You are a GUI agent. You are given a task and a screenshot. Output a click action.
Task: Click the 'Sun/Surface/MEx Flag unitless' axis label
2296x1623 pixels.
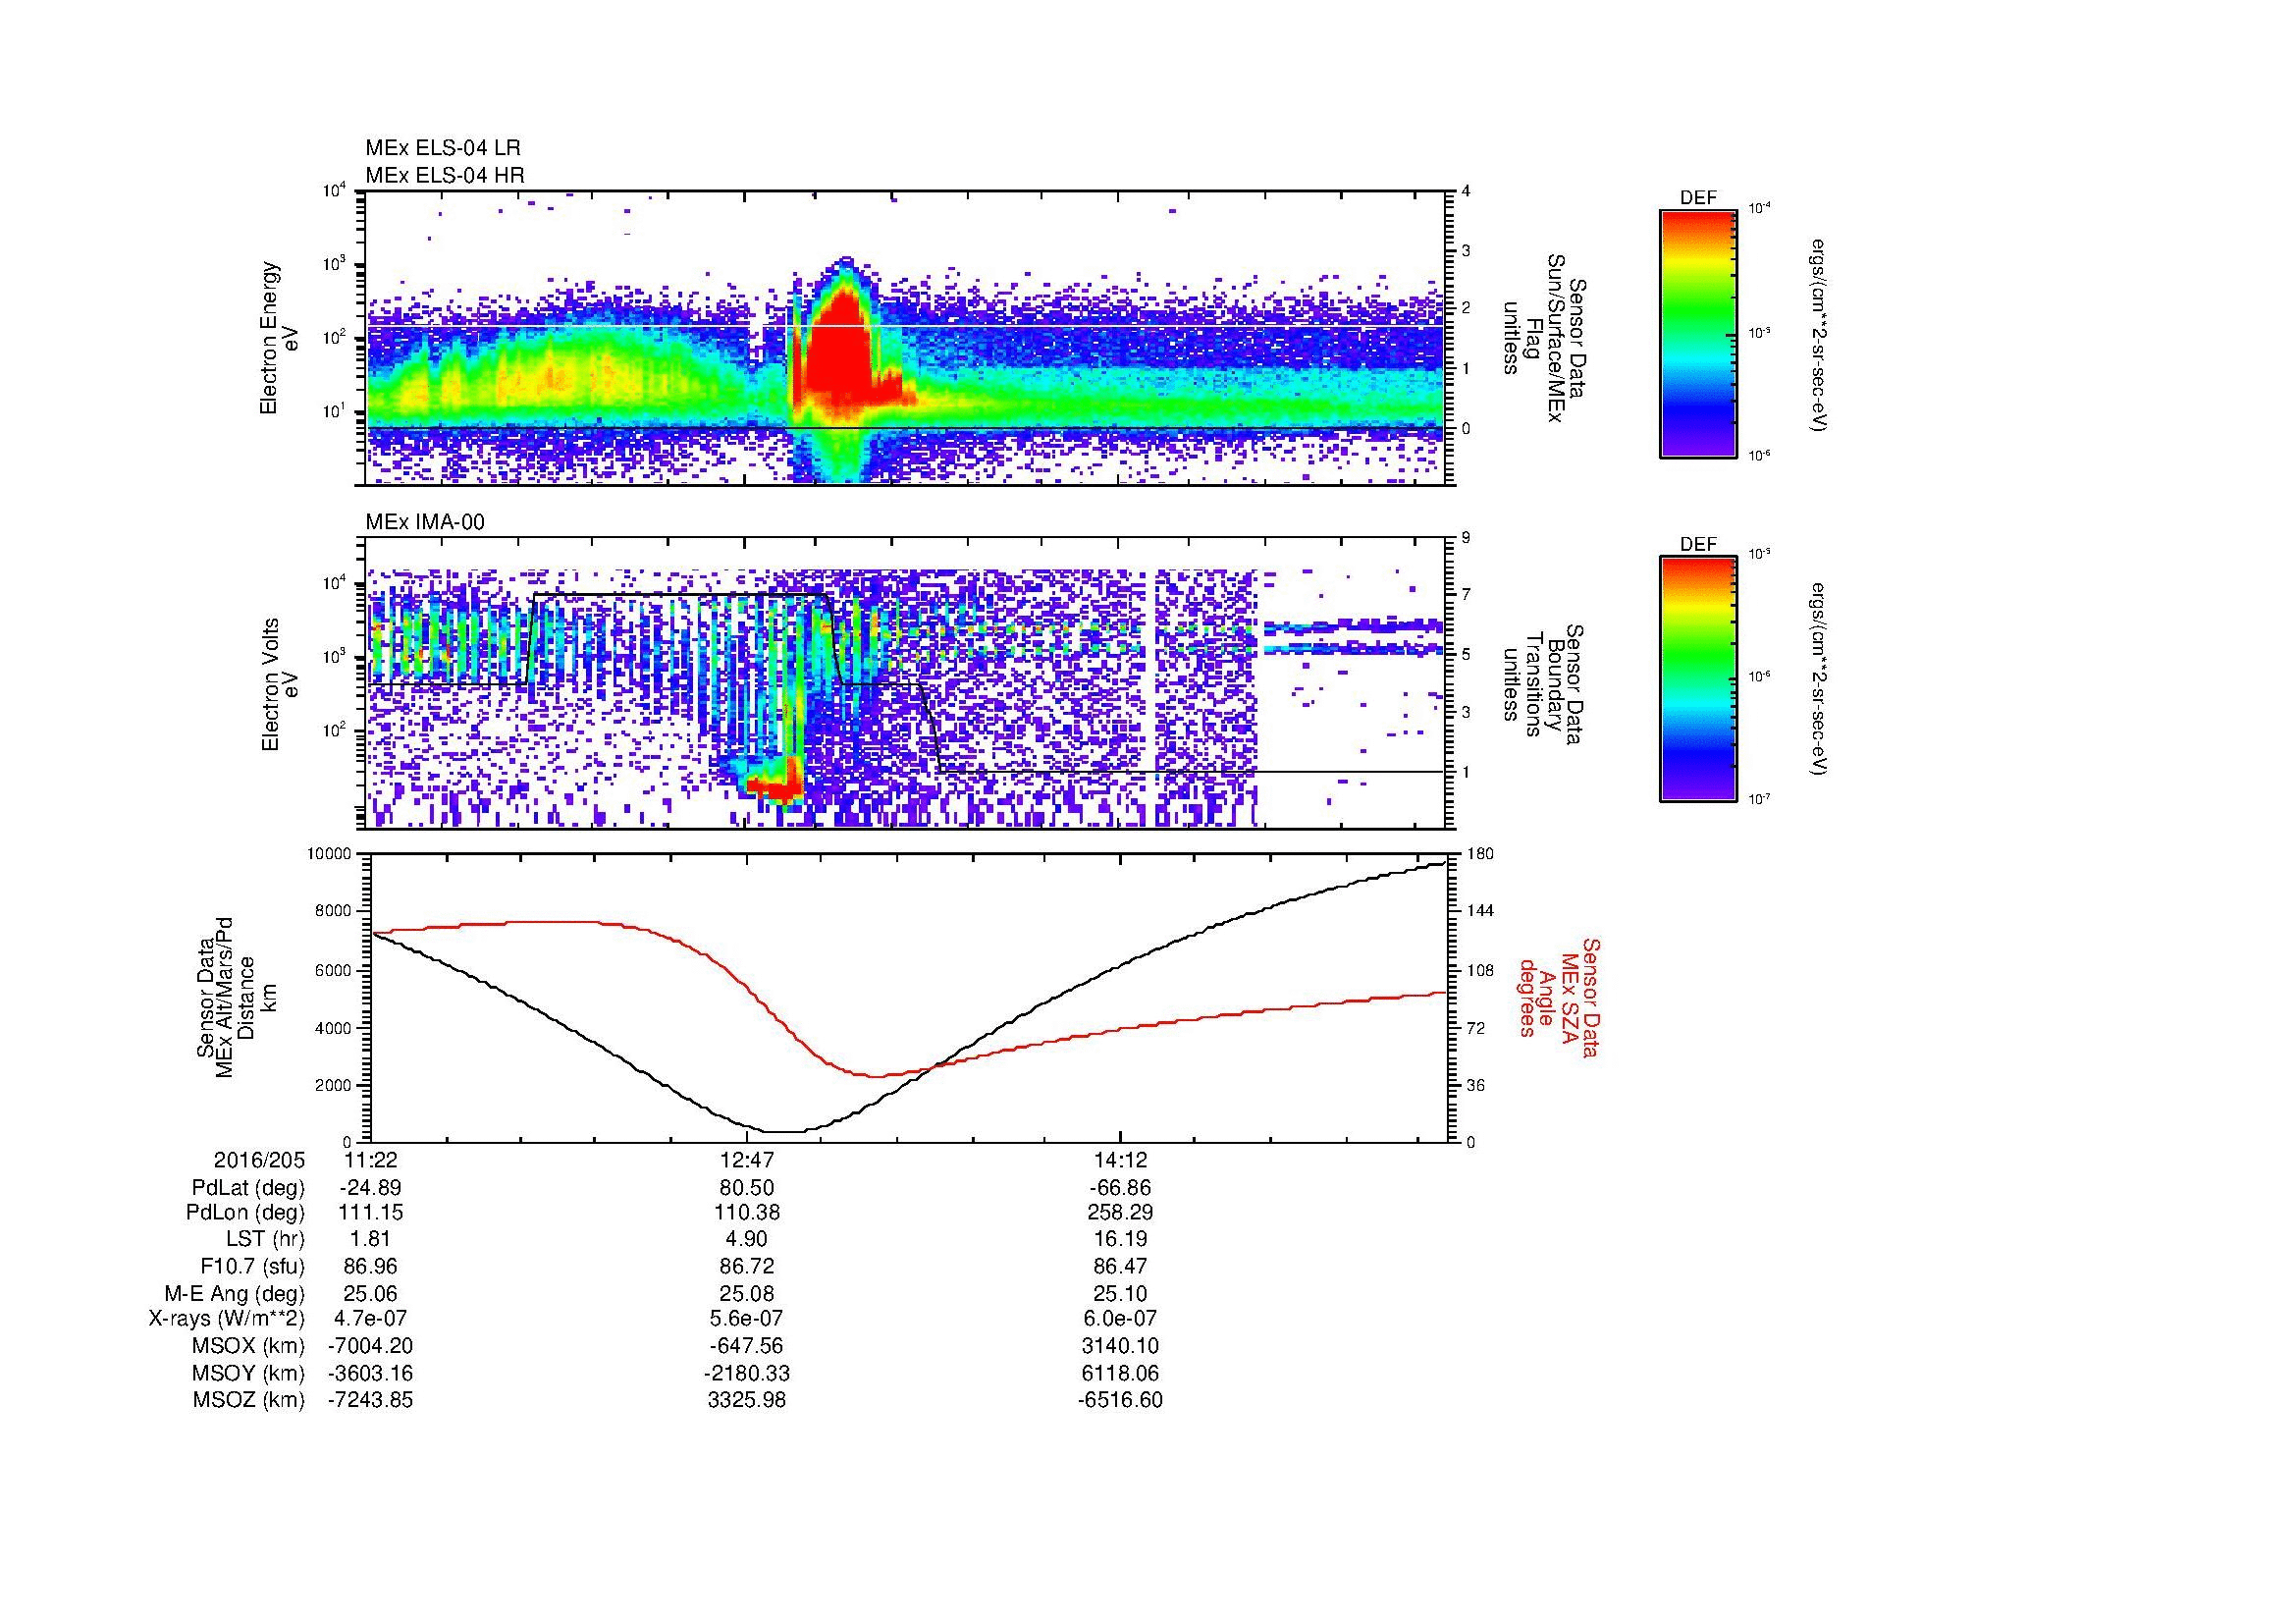(1544, 338)
